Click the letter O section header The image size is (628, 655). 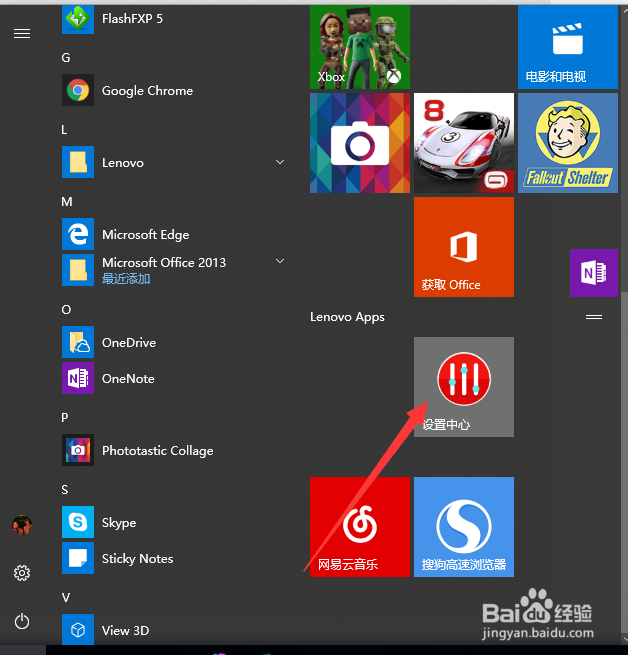pyautogui.click(x=66, y=310)
